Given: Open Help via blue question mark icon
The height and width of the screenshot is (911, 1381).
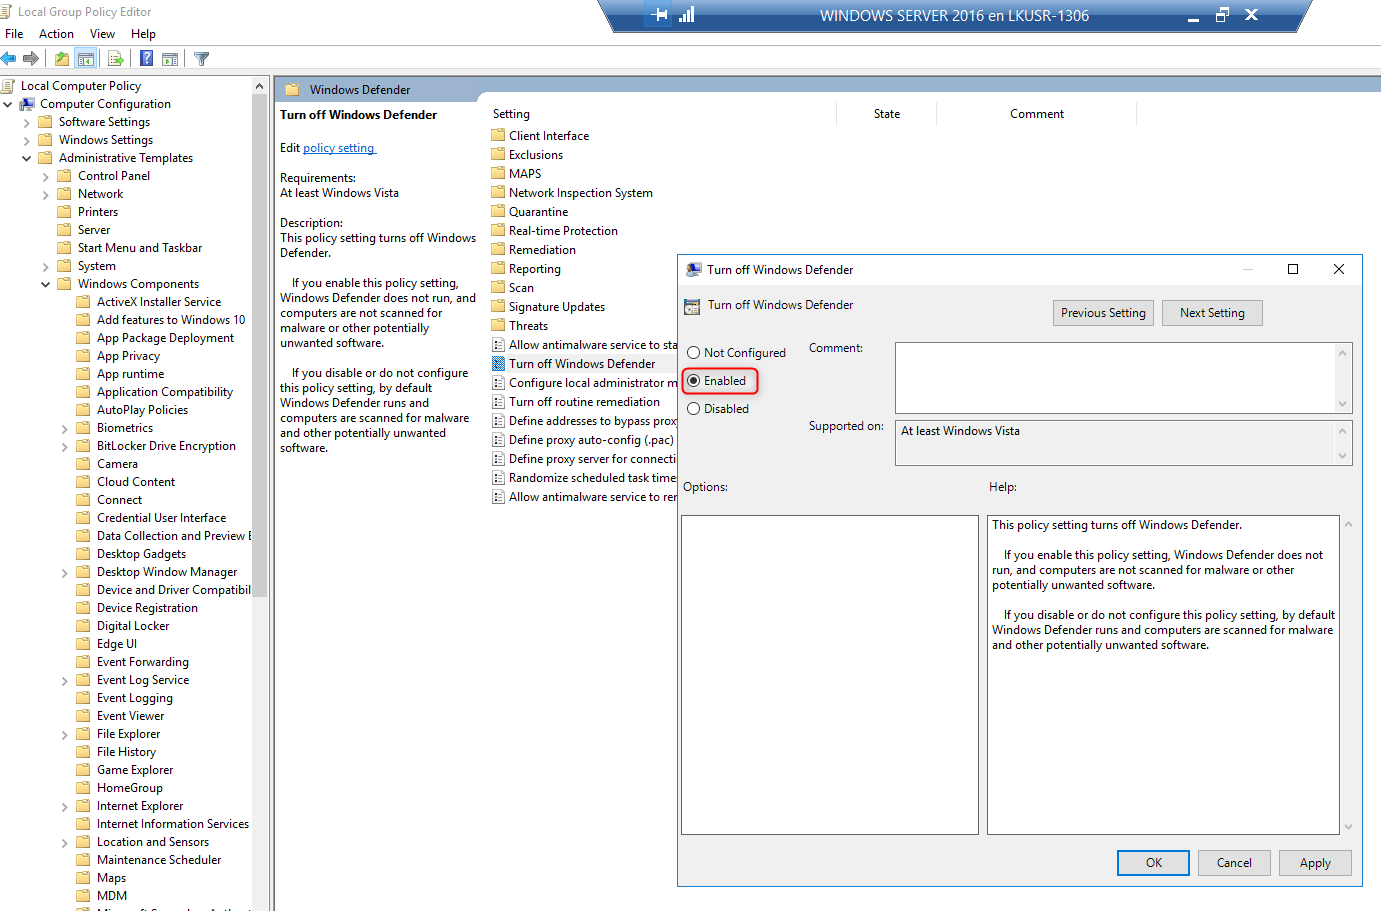Looking at the screenshot, I should click(x=147, y=59).
